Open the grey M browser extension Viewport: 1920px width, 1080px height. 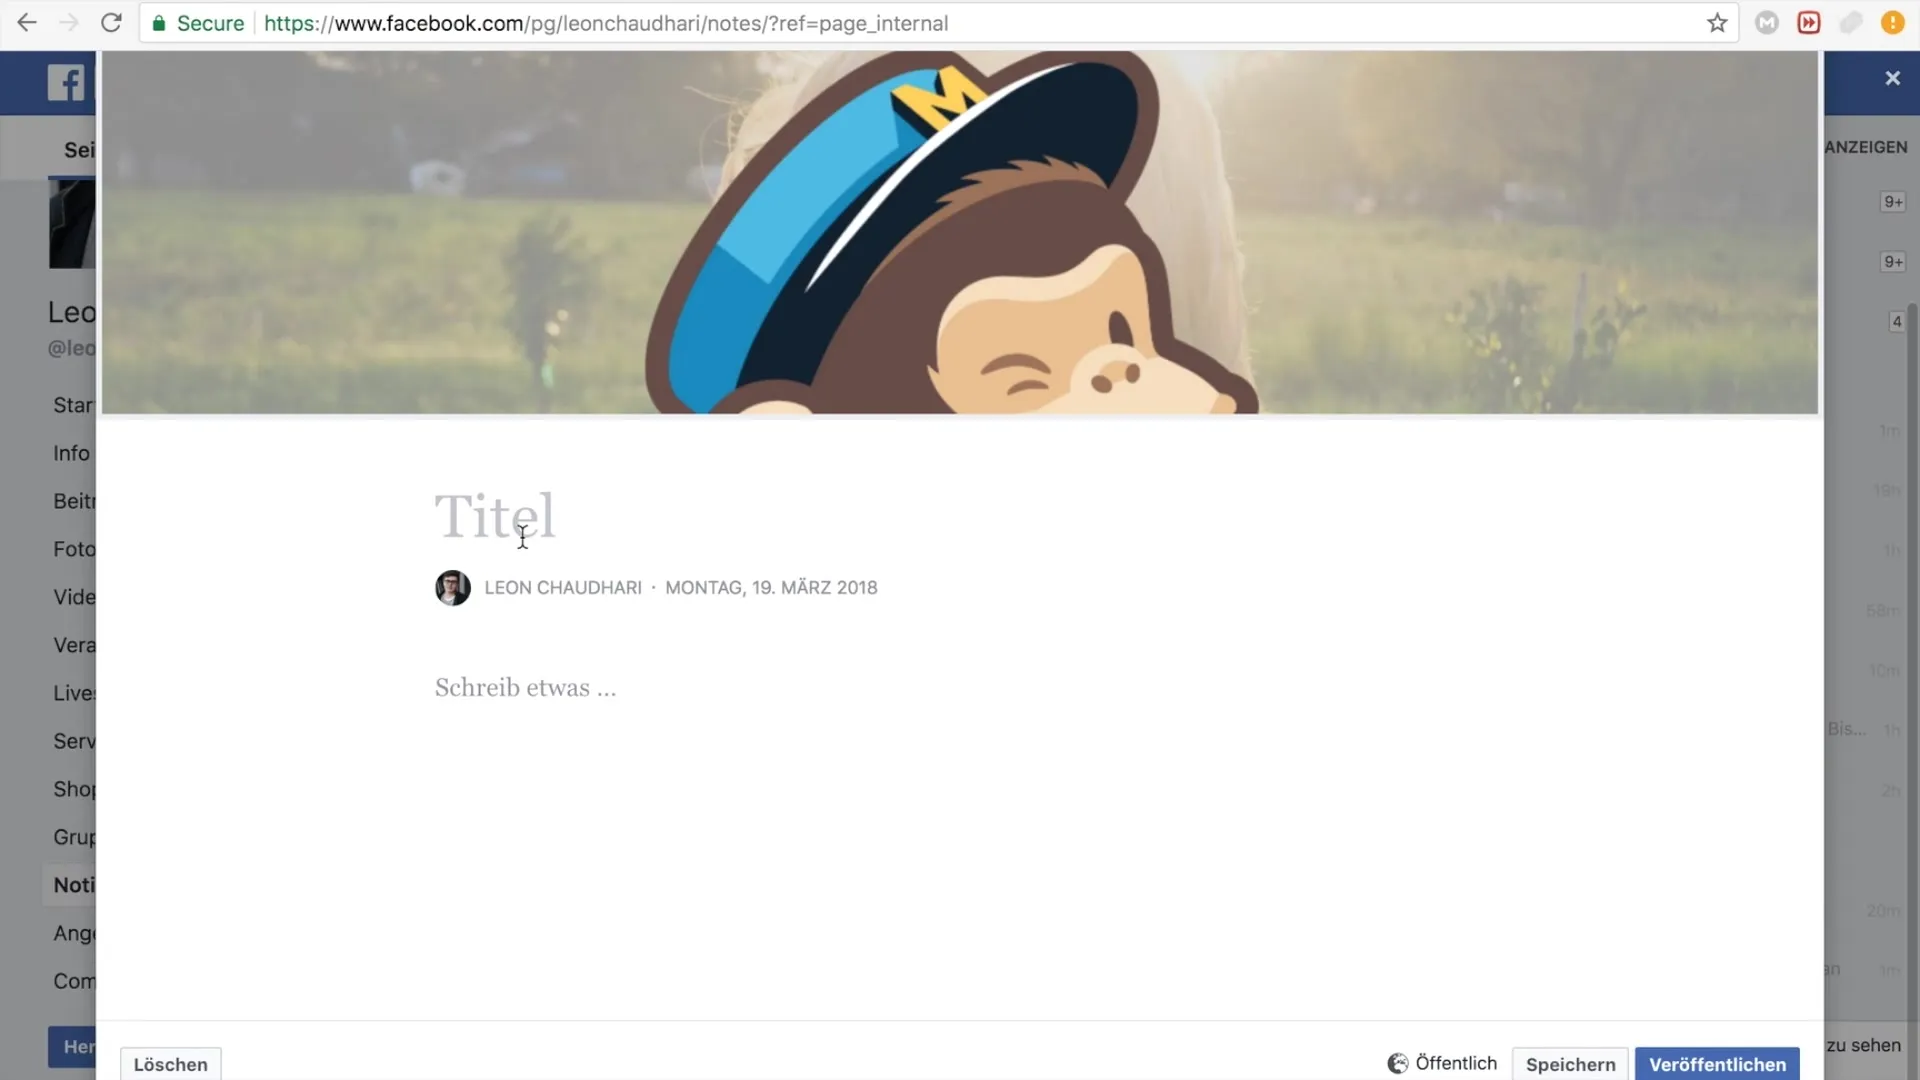tap(1767, 23)
